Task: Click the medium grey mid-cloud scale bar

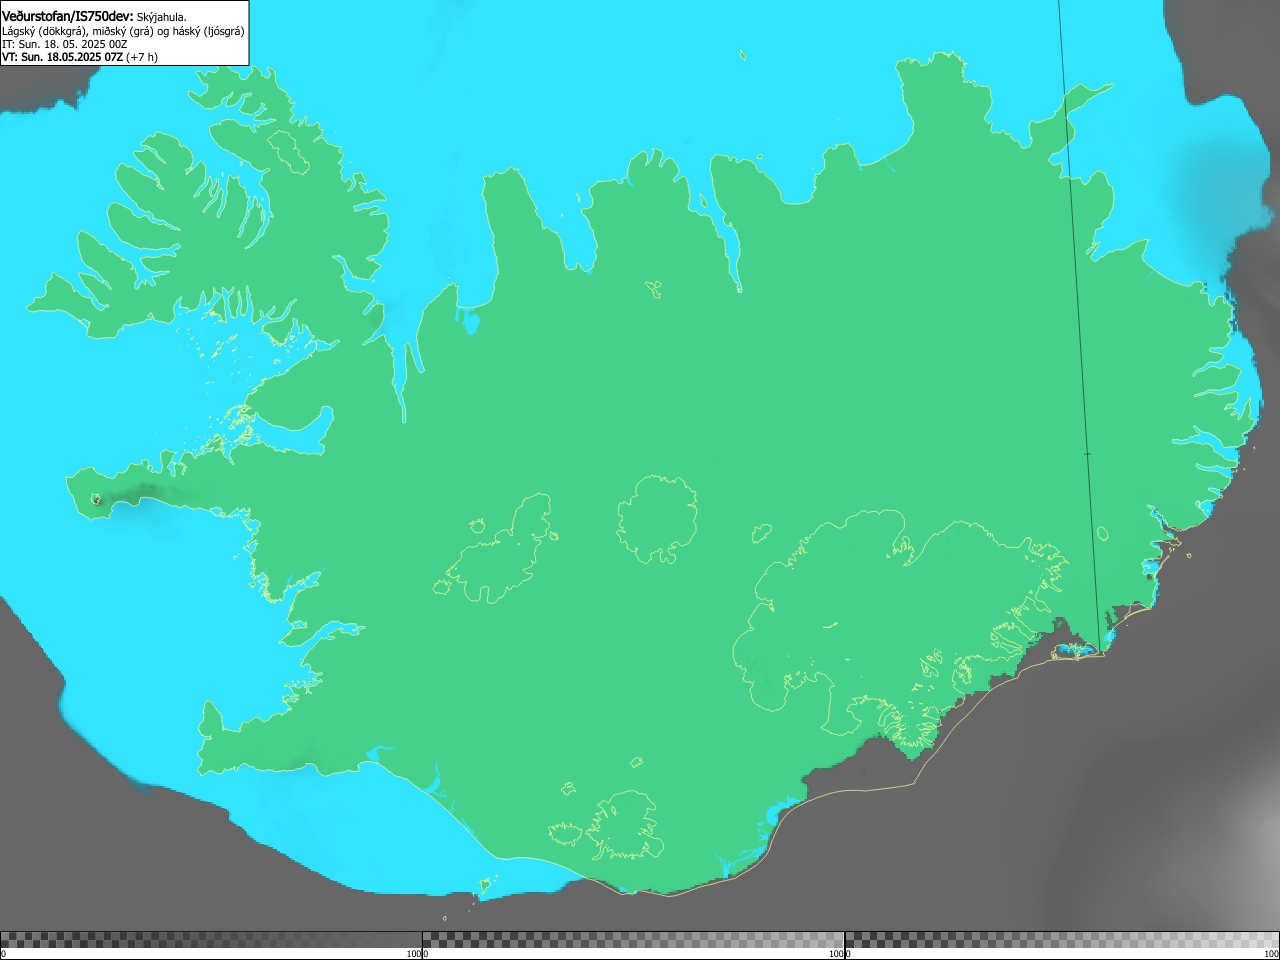Action: [x=633, y=940]
